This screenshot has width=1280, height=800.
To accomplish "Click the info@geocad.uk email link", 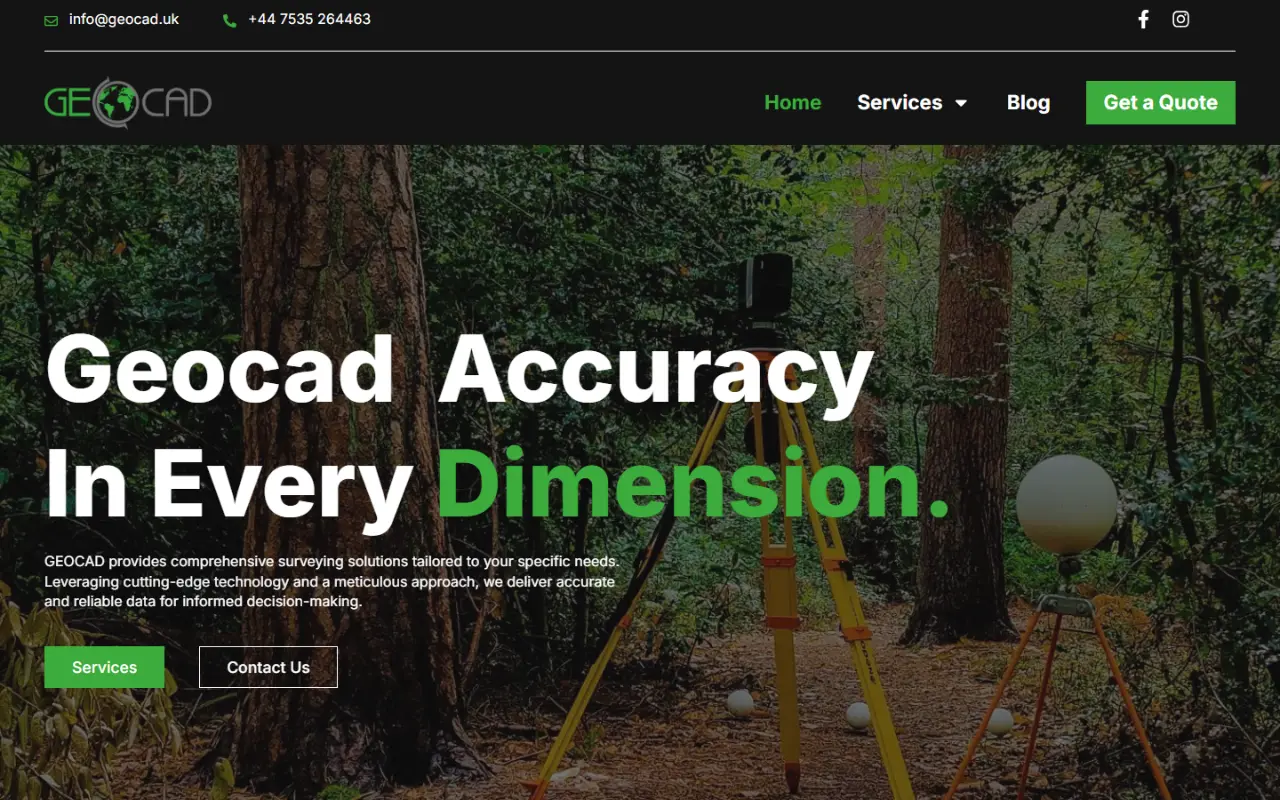I will (124, 19).
